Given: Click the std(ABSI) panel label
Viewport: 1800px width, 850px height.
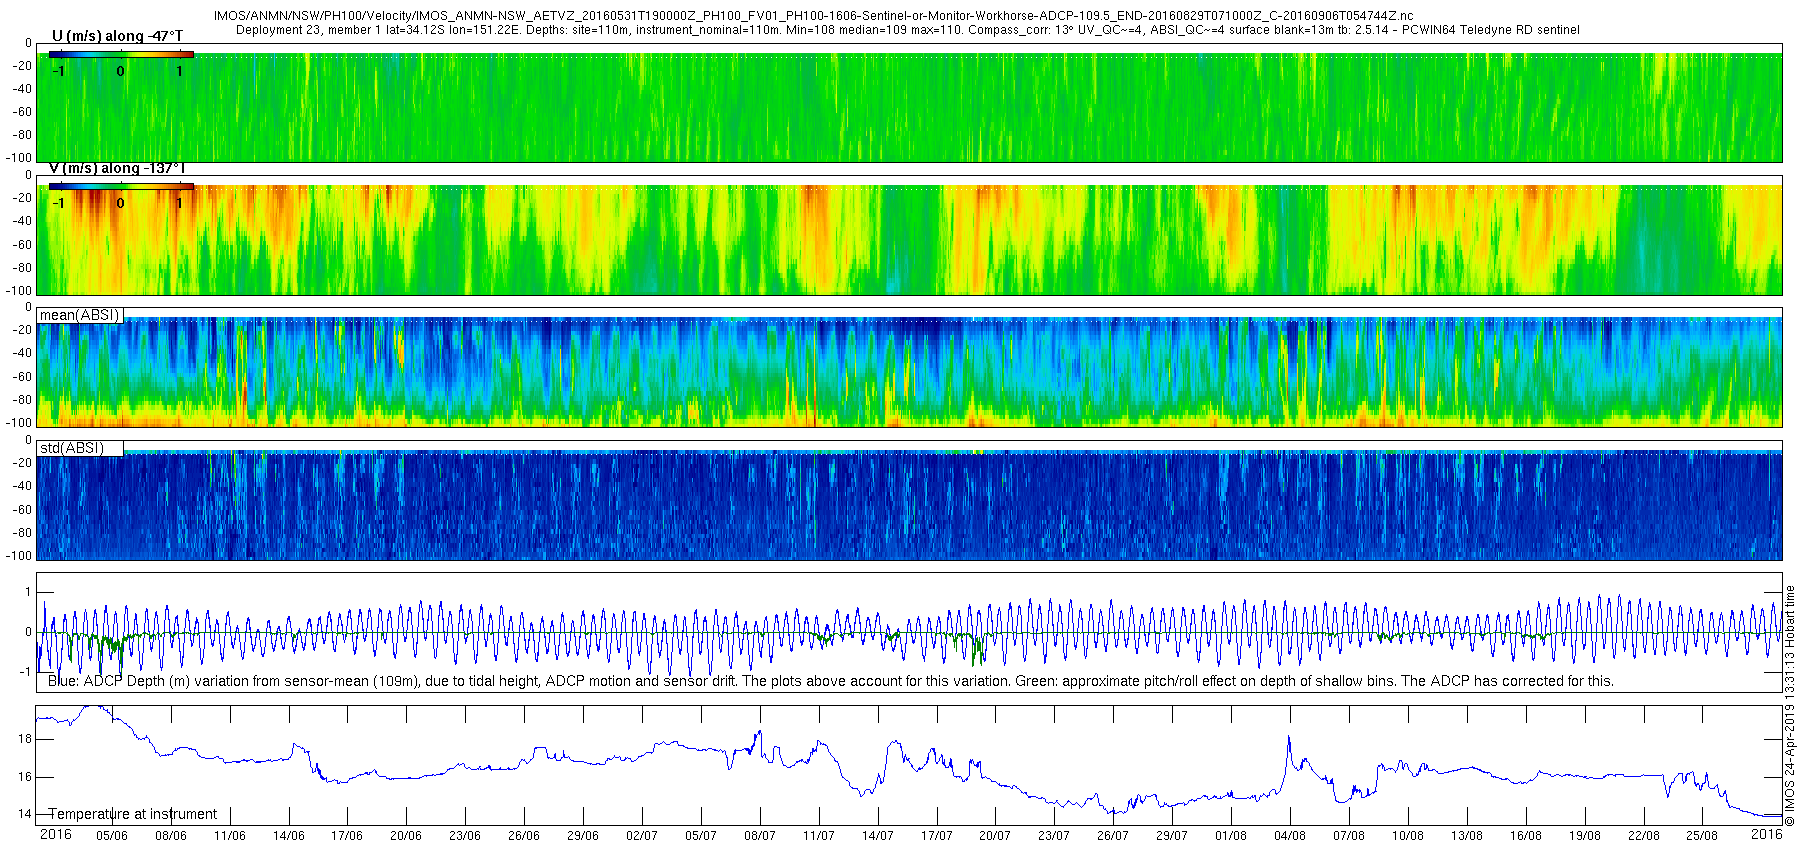Looking at the screenshot, I should coord(72,448).
